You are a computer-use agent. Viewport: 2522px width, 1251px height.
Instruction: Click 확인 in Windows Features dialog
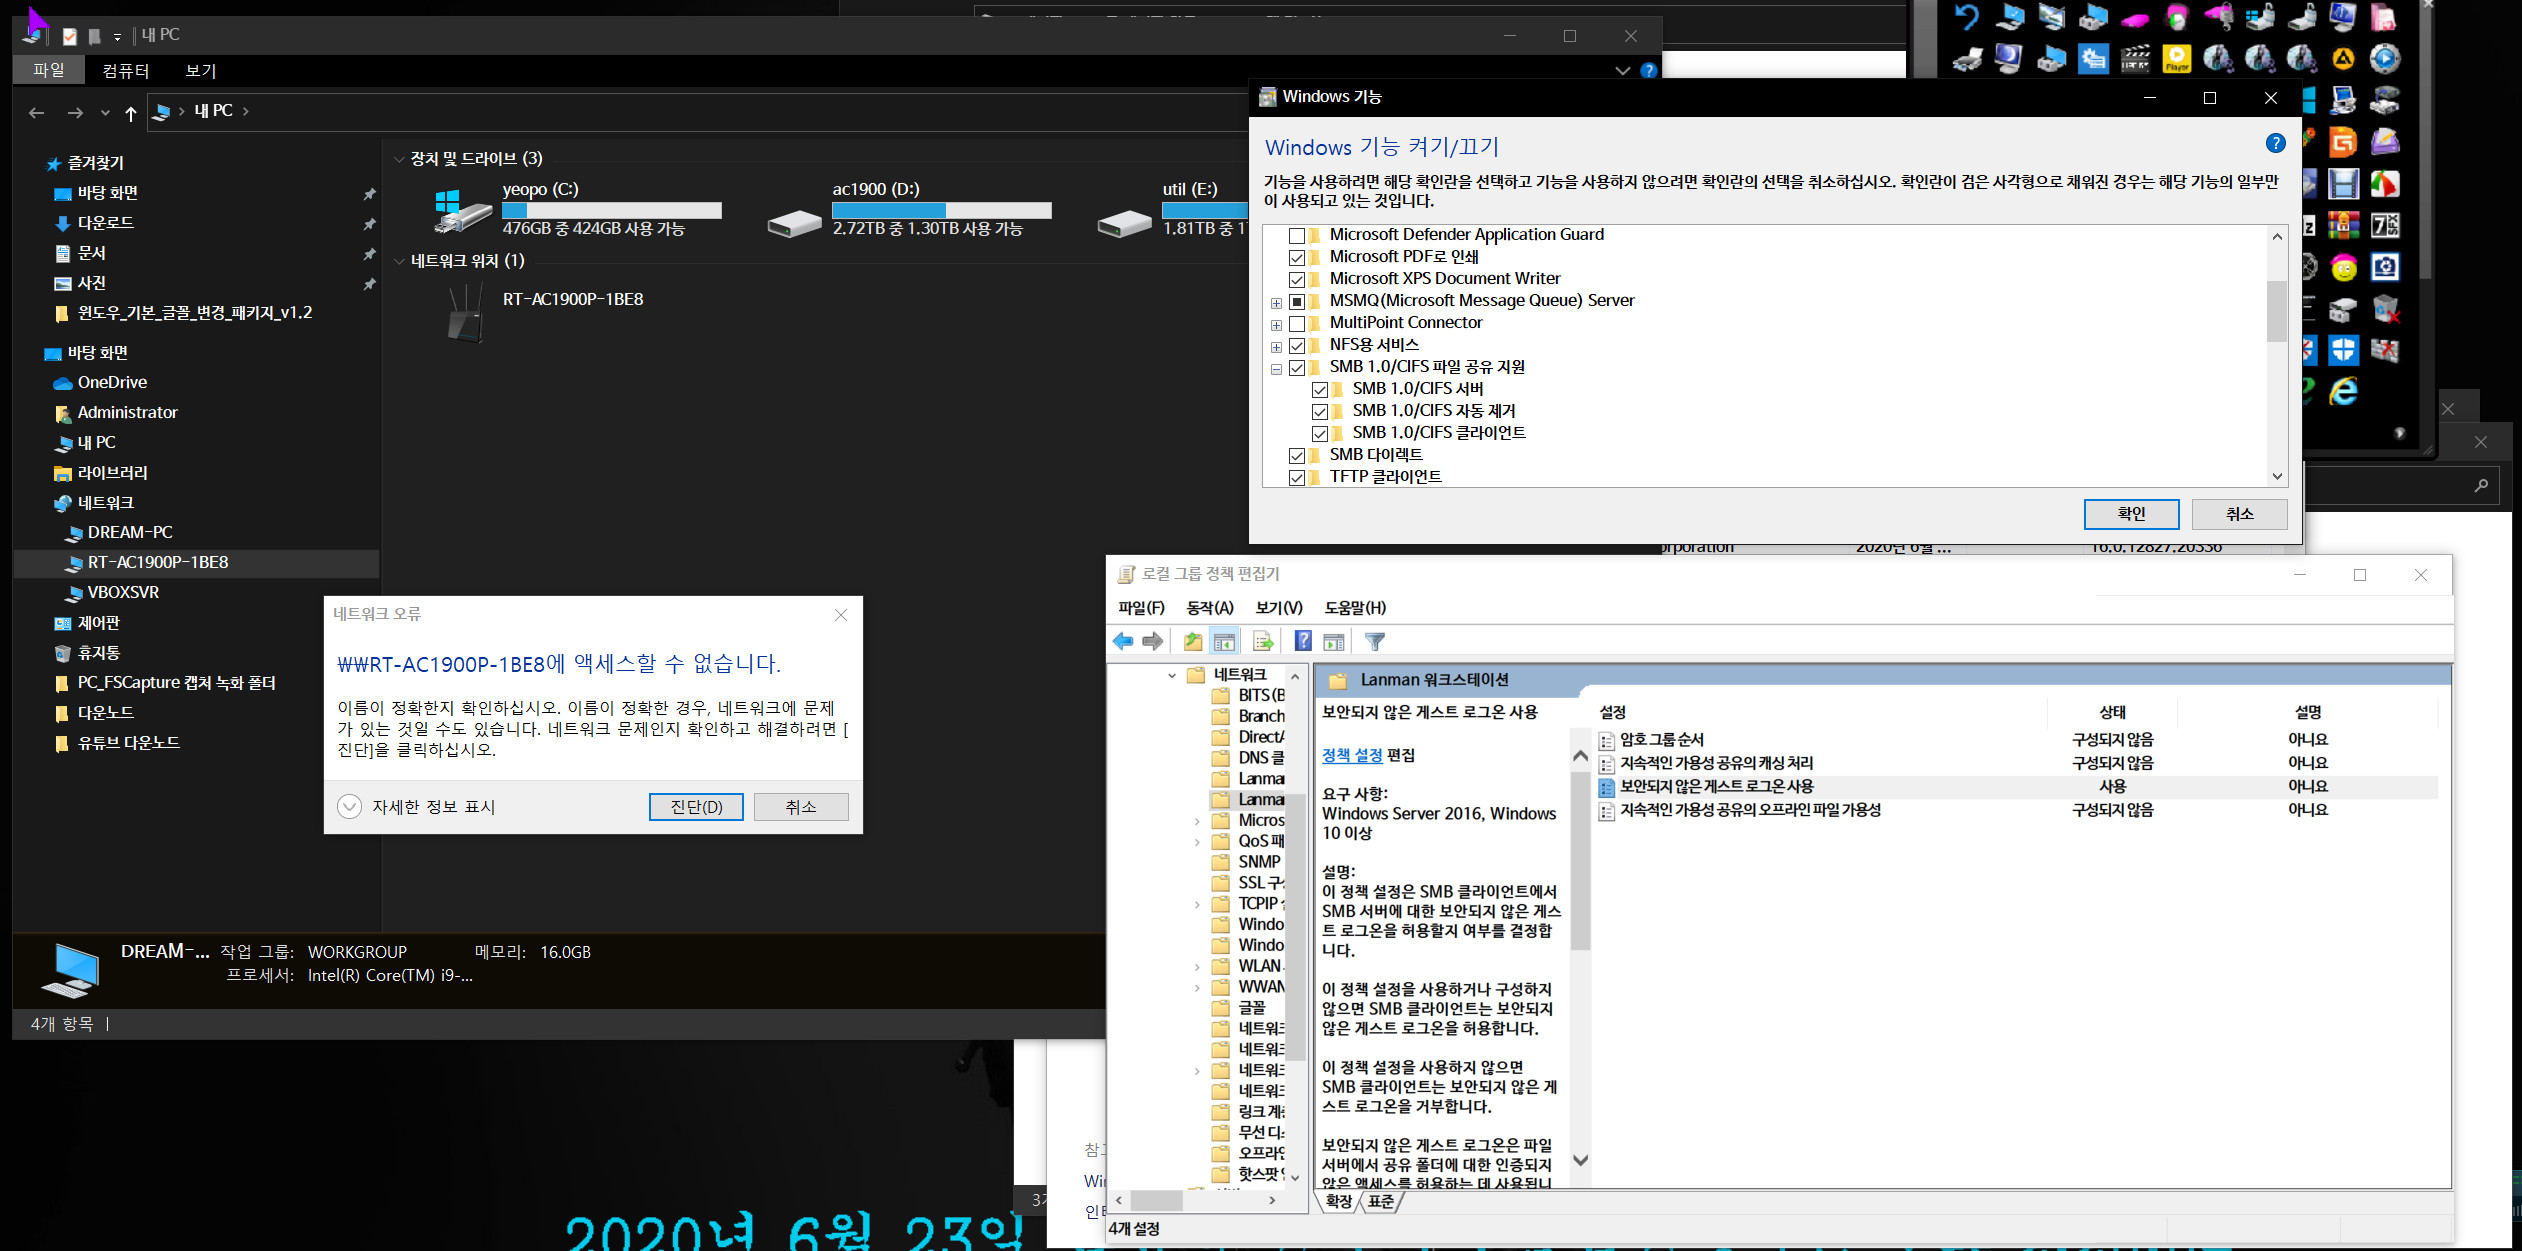tap(2131, 514)
